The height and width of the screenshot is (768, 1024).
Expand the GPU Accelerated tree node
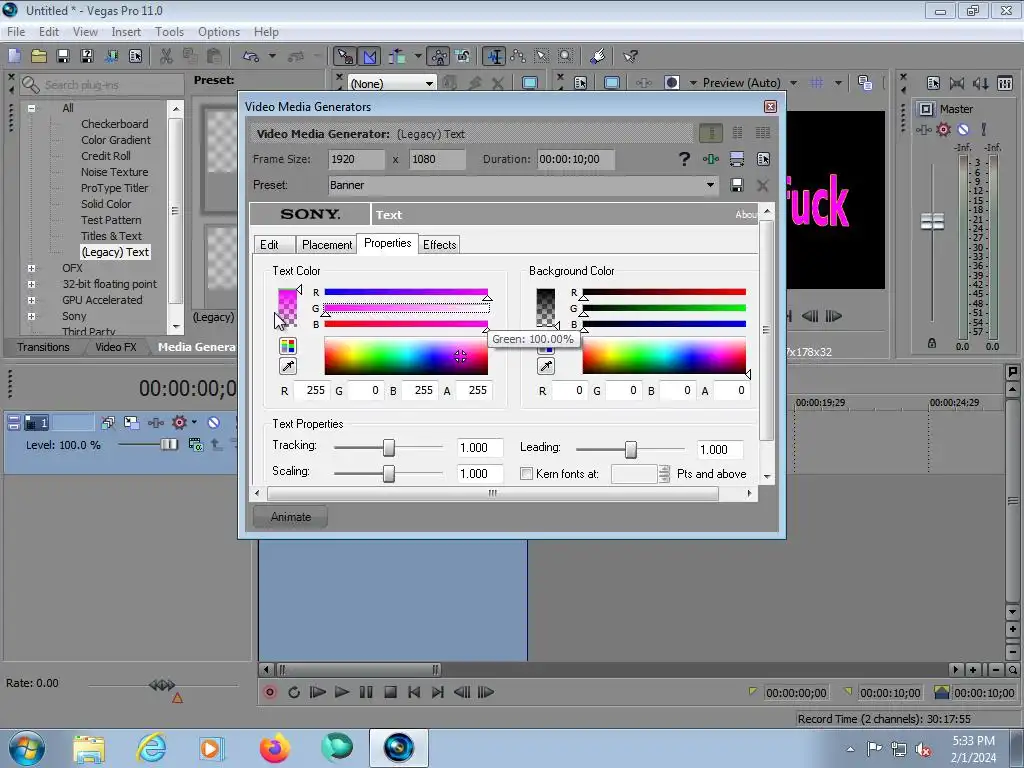click(x=31, y=300)
